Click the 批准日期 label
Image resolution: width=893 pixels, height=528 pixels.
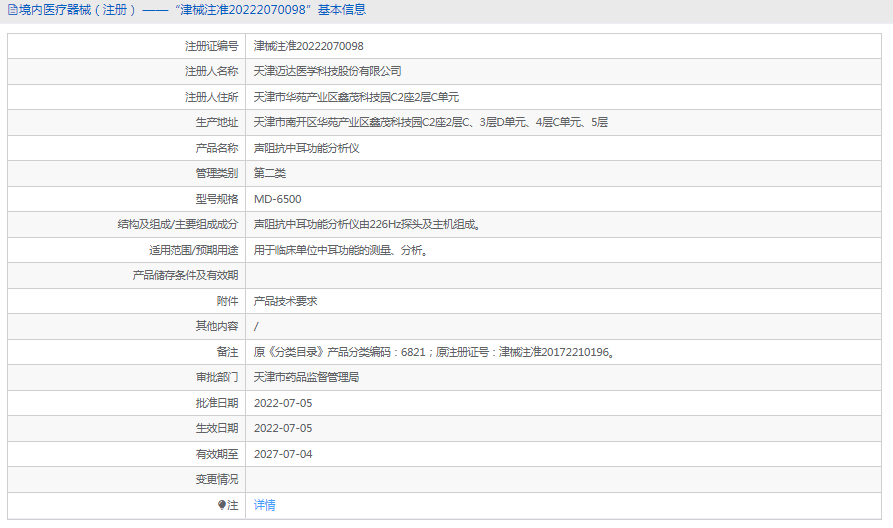pyautogui.click(x=216, y=403)
